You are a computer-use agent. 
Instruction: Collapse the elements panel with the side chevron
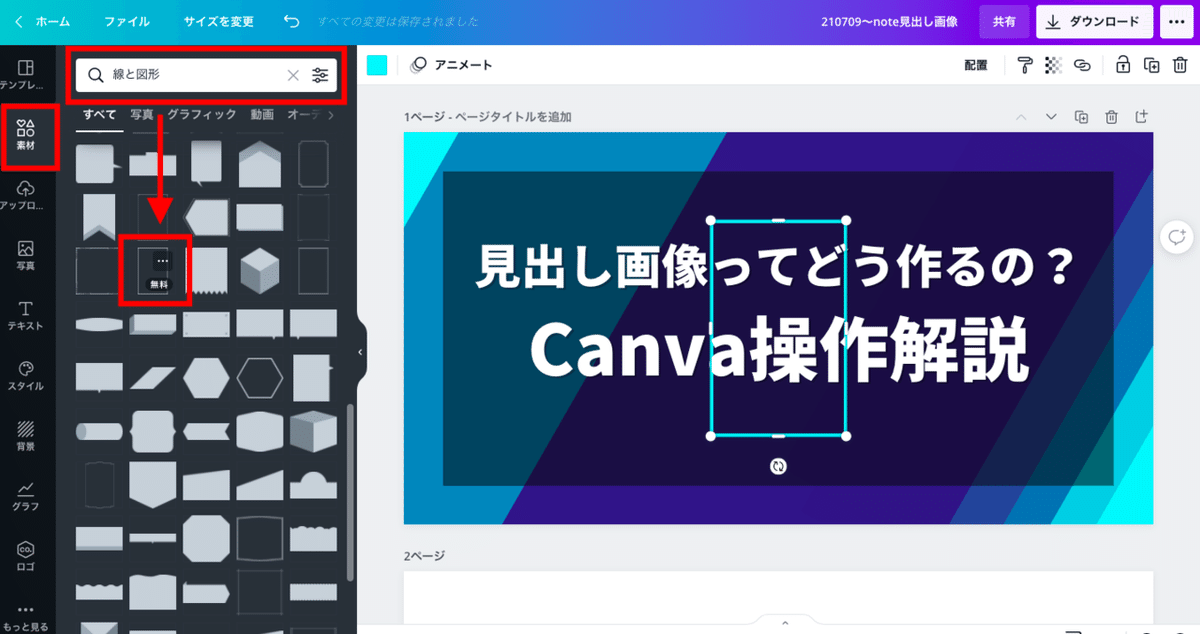tap(361, 352)
